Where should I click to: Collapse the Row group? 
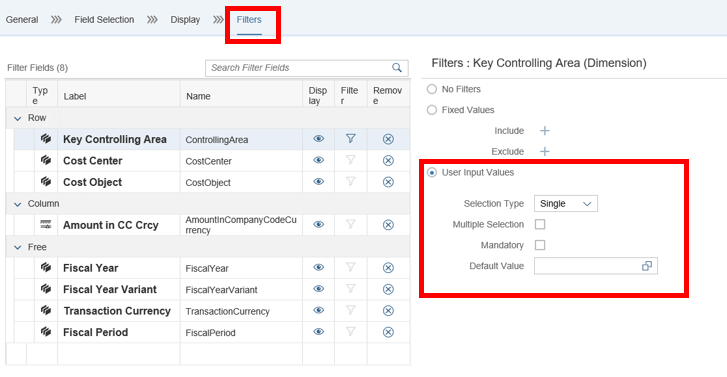coord(18,119)
